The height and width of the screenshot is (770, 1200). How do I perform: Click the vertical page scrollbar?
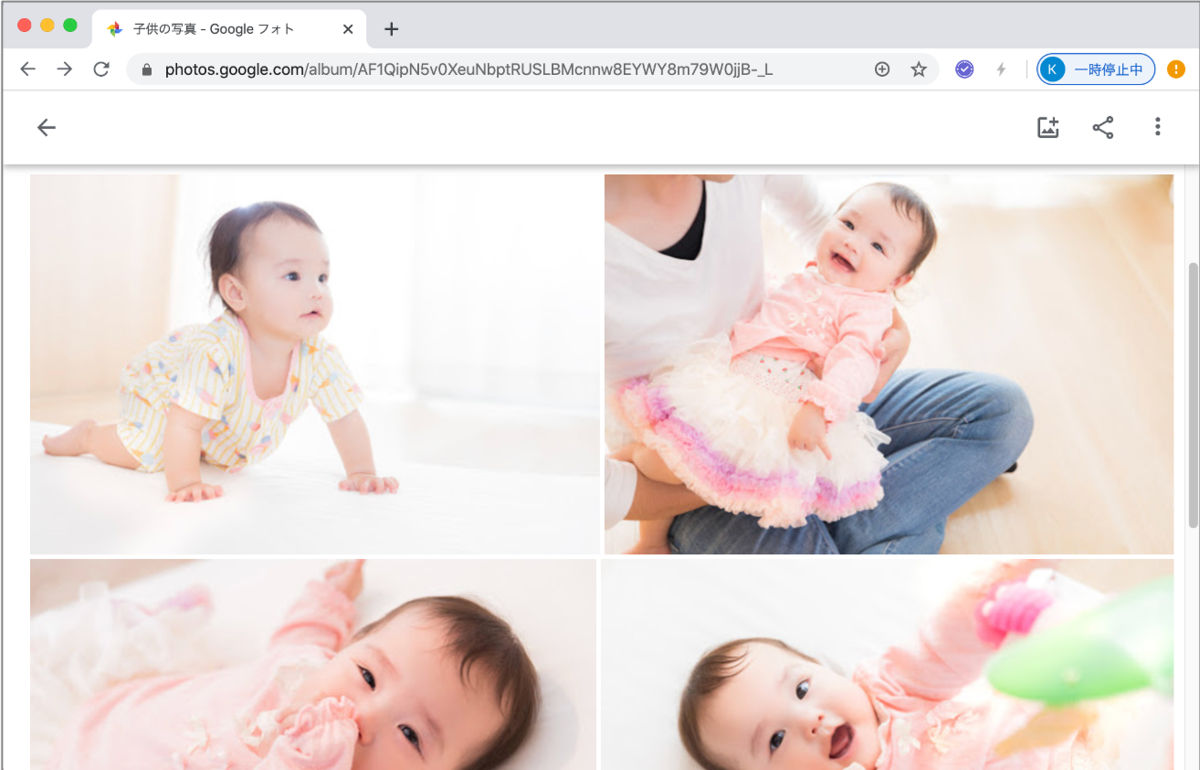pos(1191,395)
